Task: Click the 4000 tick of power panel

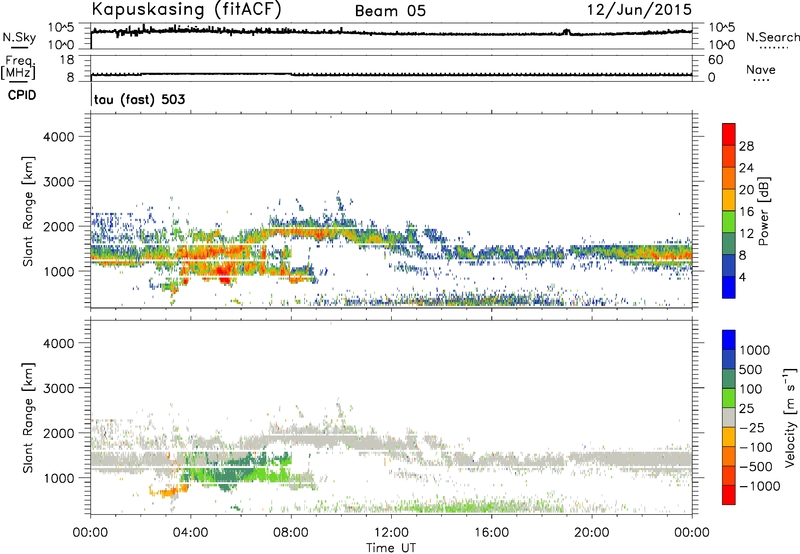Action: click(58, 137)
